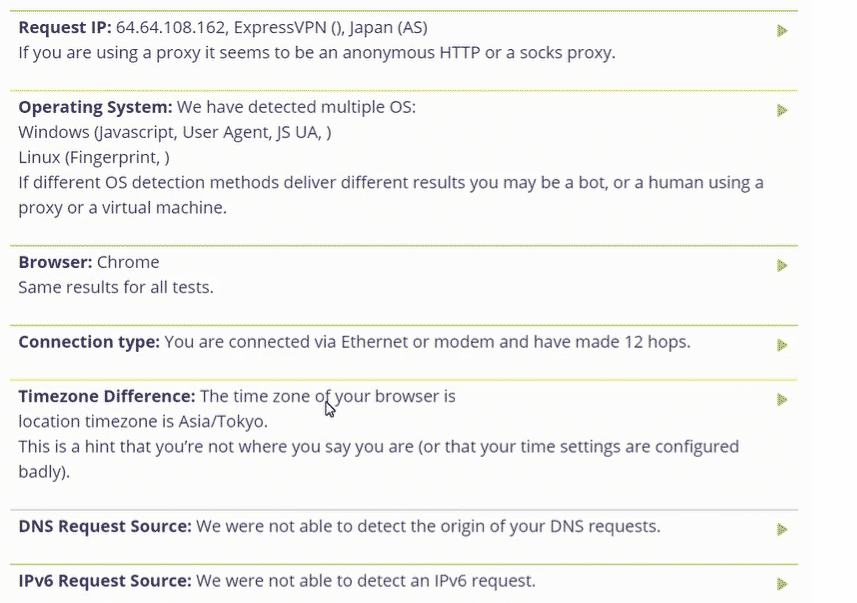Click the DNS Request Source heading

click(105, 526)
